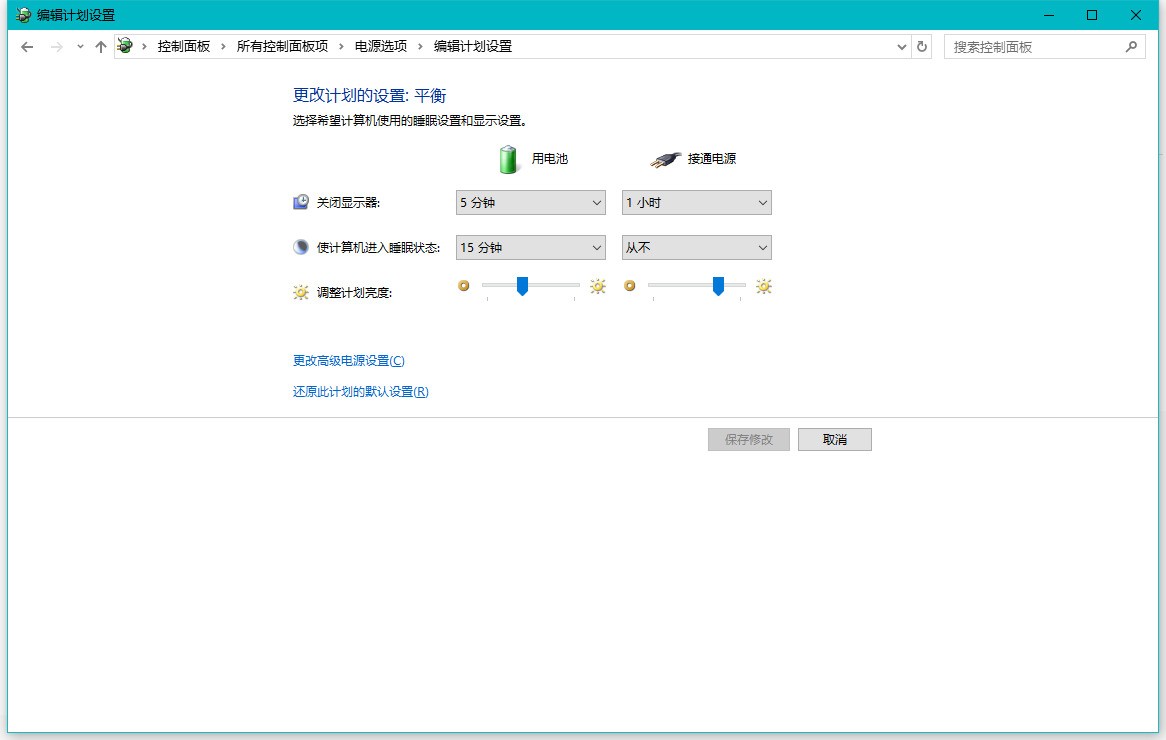1166x740 pixels.
Task: Open battery sleep dropdown showing 15 分钟
Action: [531, 247]
